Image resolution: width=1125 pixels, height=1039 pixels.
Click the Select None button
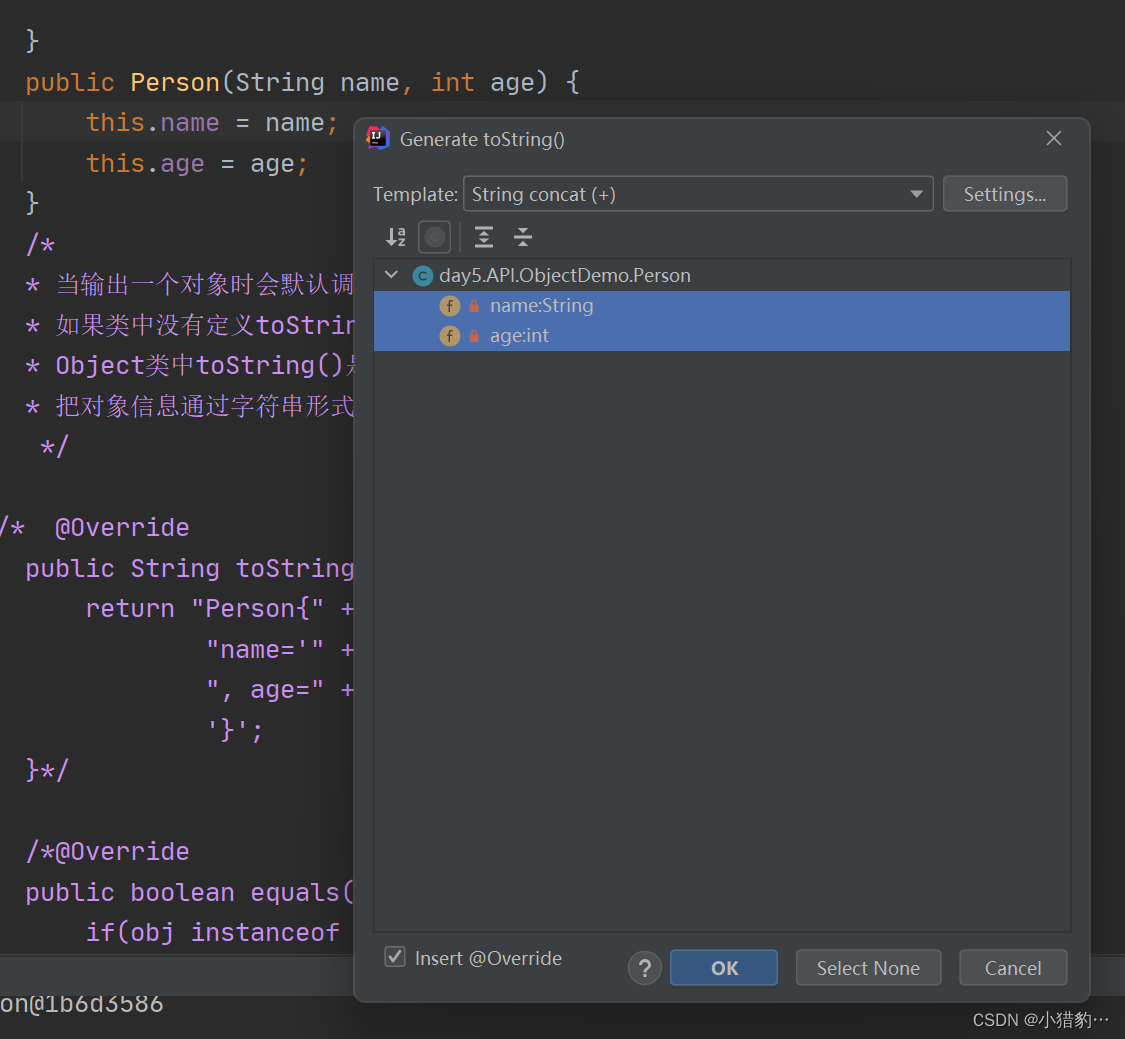coord(868,968)
